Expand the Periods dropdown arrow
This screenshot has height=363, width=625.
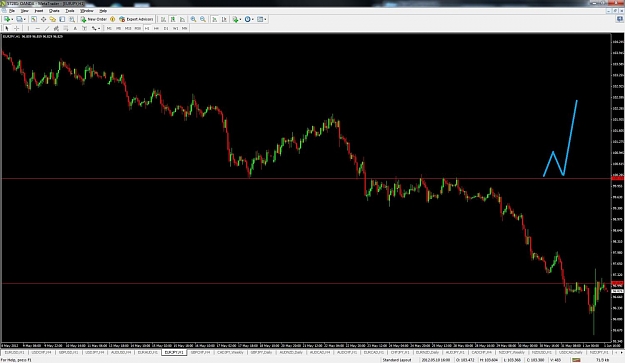pyautogui.click(x=253, y=19)
